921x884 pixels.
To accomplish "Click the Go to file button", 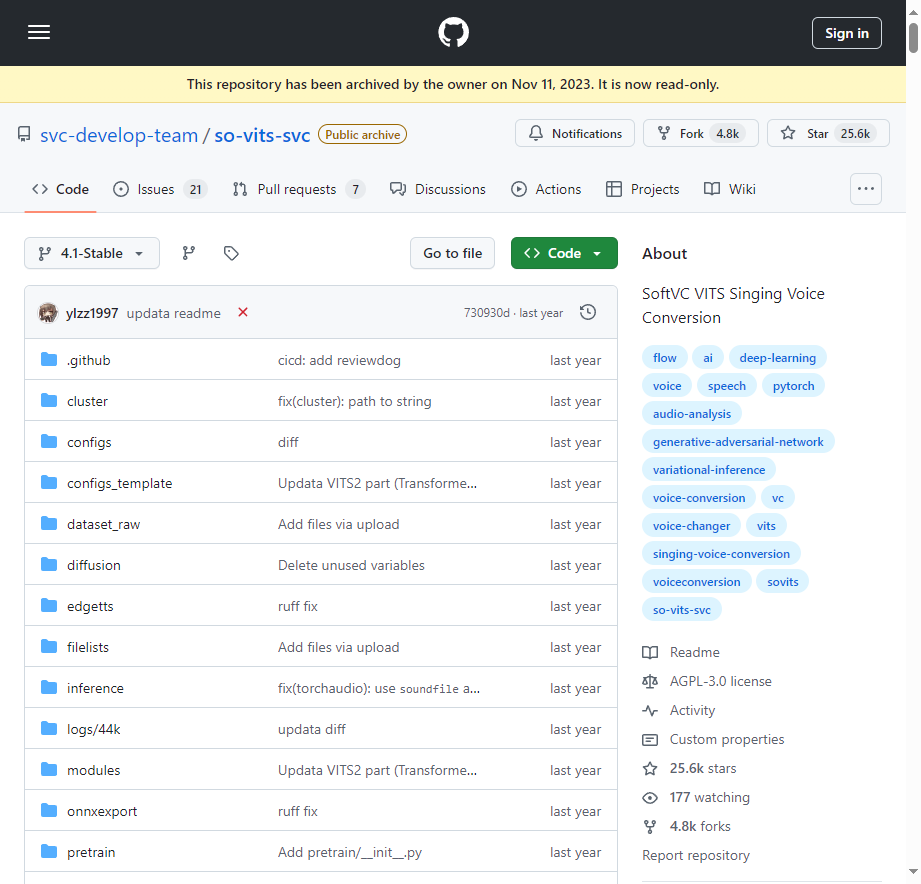I will (452, 253).
